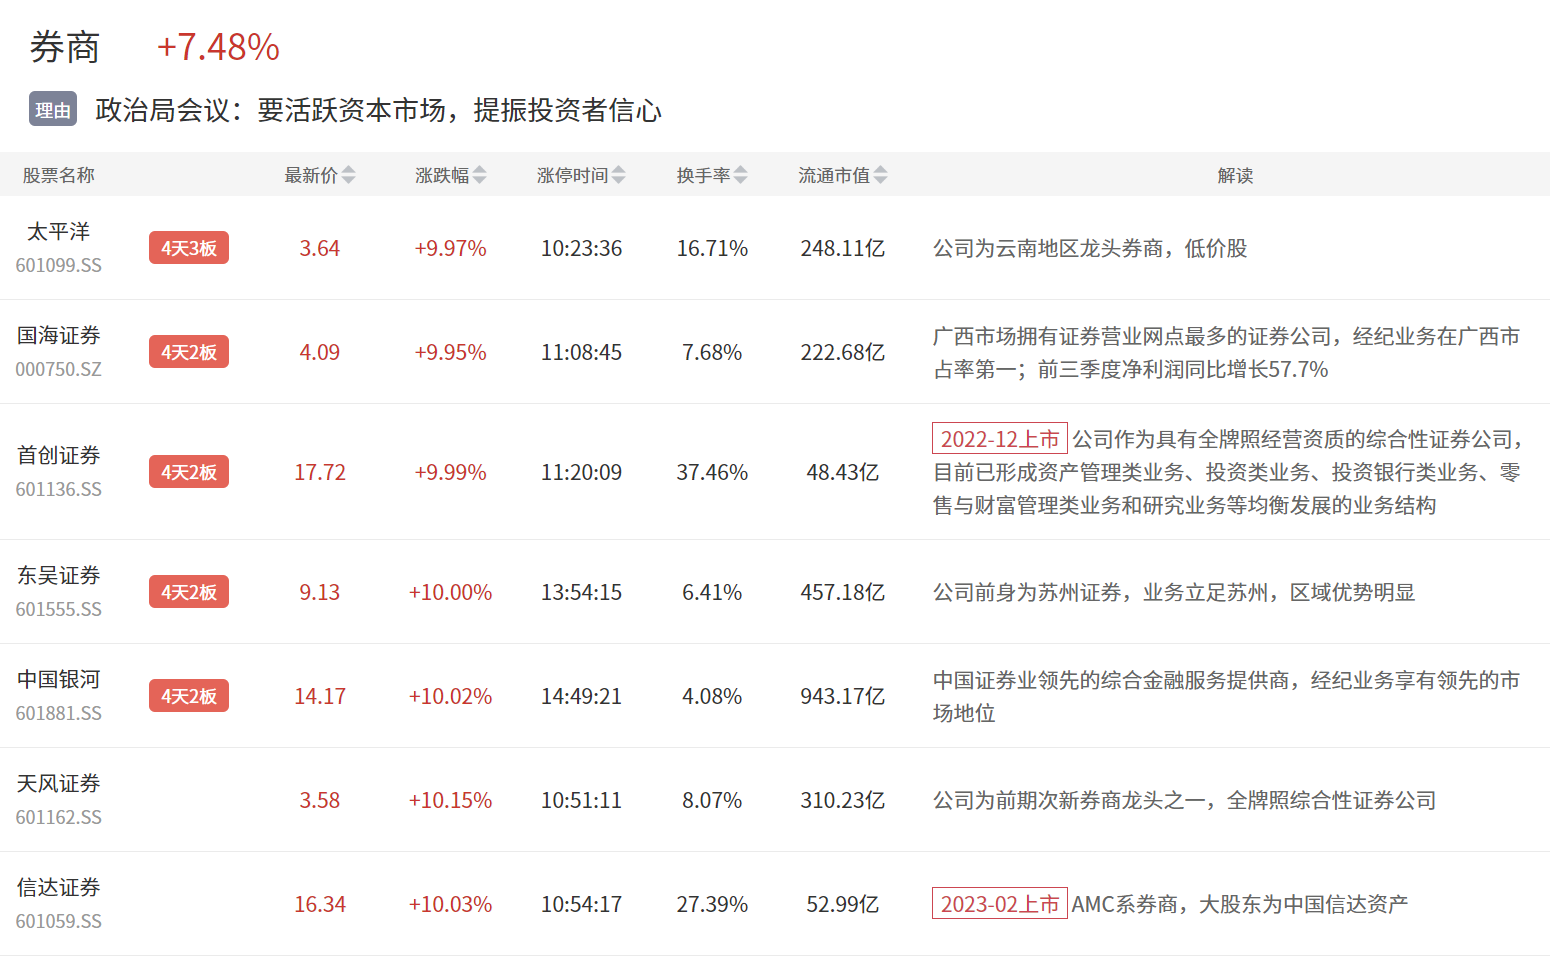The image size is (1550, 959).
Task: Click +9.99% change value
Action: pyautogui.click(x=450, y=472)
